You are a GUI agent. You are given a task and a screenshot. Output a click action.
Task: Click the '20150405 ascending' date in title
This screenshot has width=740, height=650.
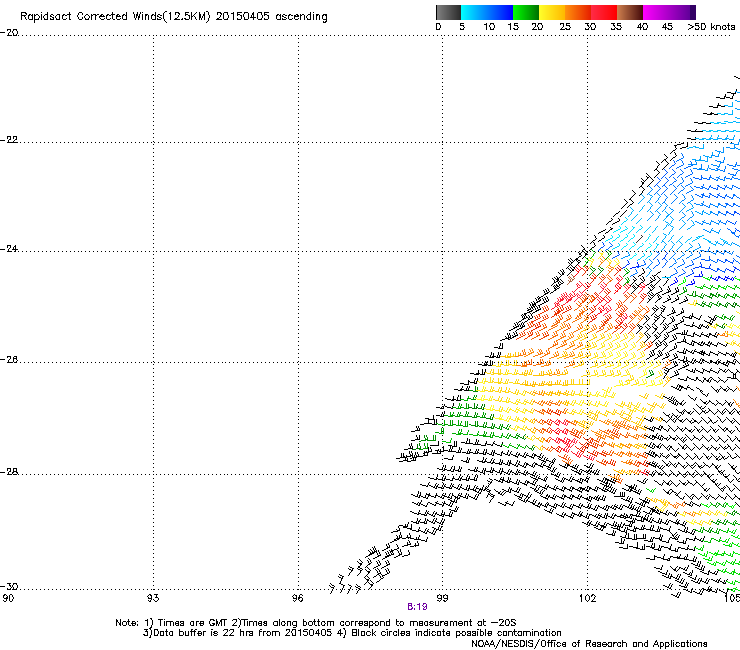point(271,17)
